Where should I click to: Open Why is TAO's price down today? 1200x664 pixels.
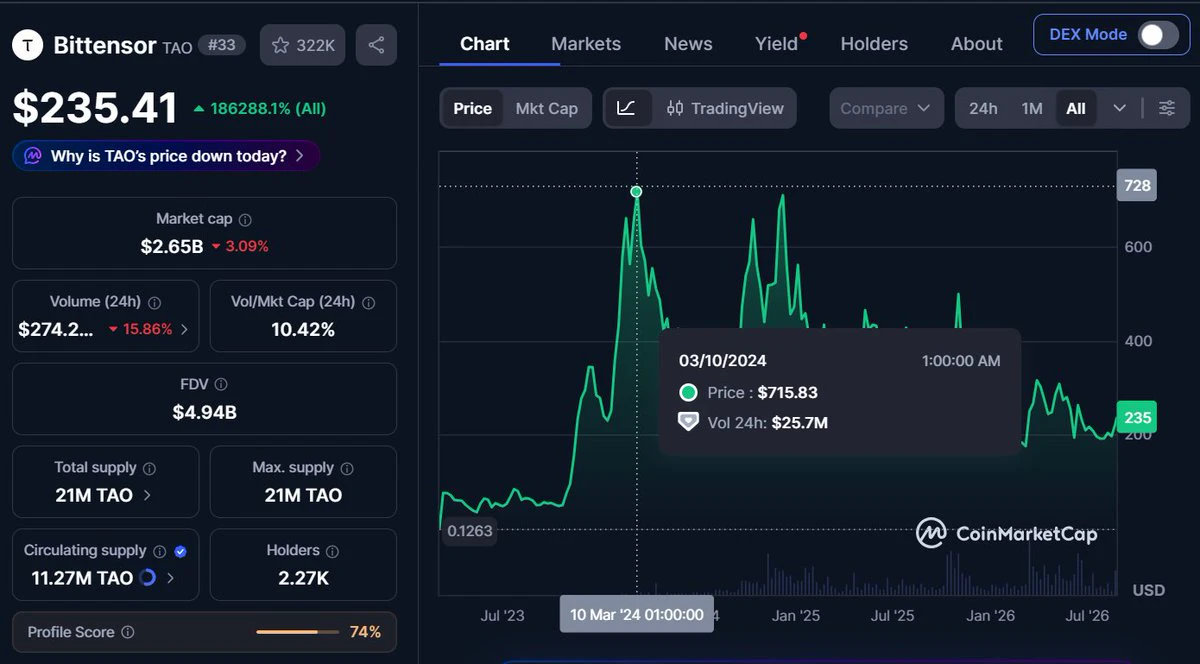[166, 156]
